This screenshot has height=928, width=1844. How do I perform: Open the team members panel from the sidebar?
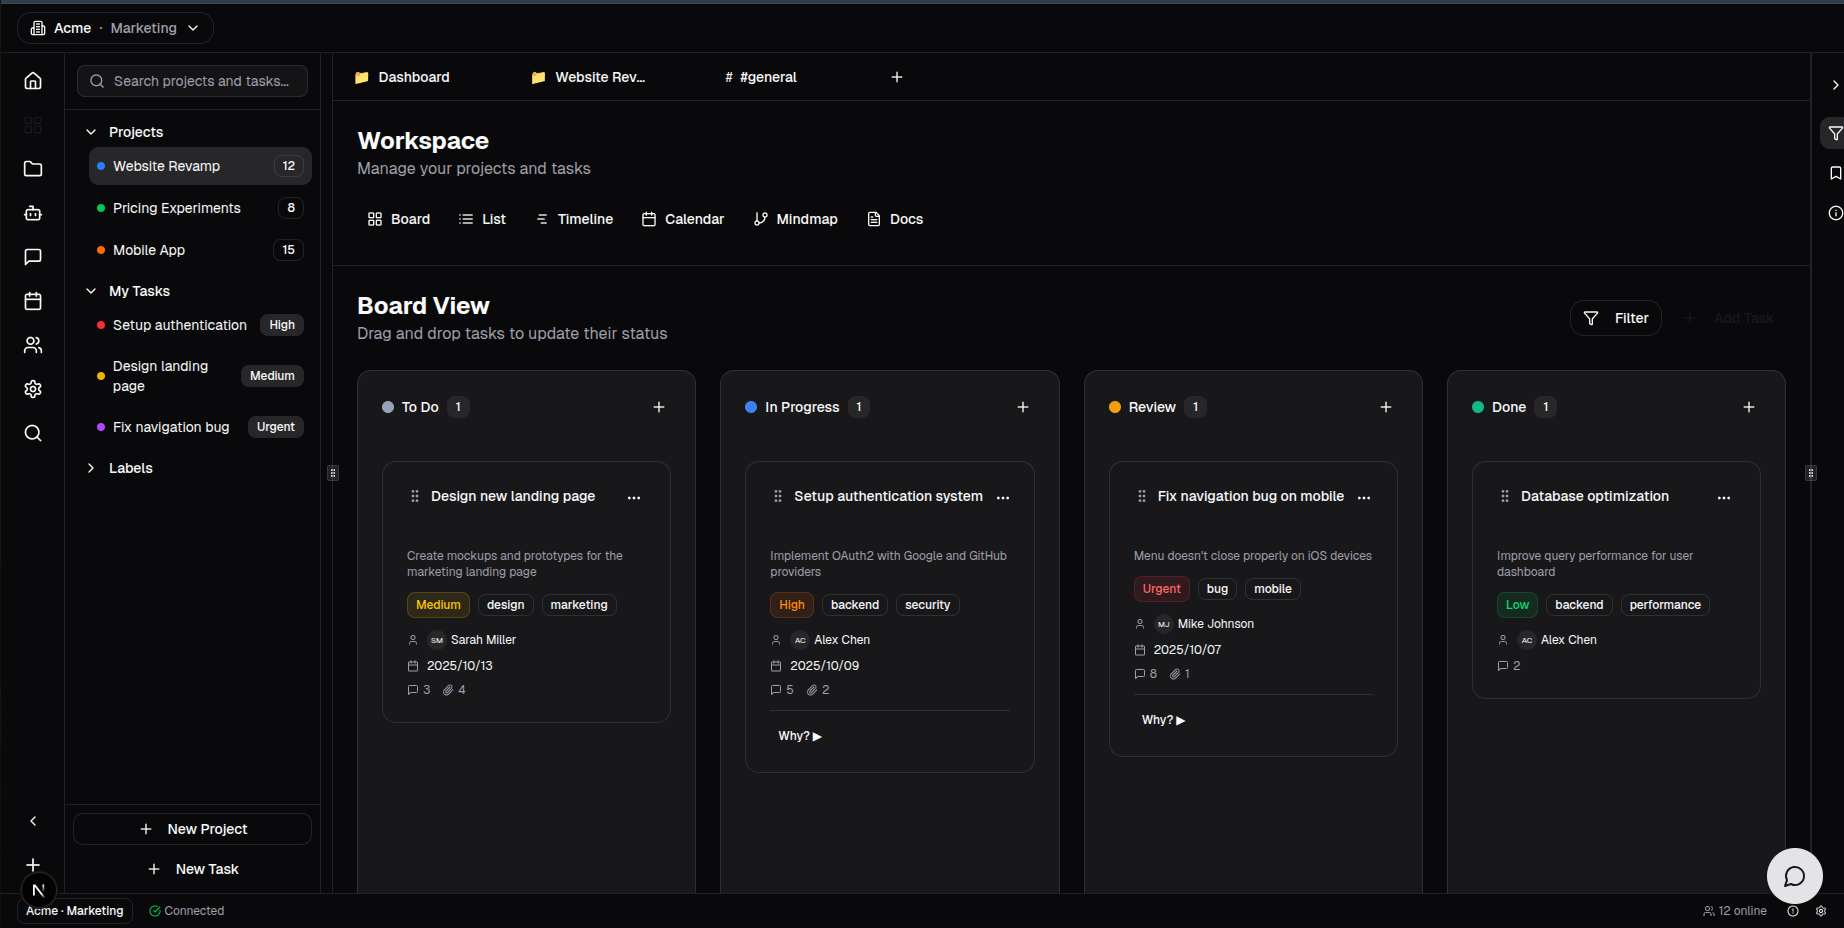point(33,345)
